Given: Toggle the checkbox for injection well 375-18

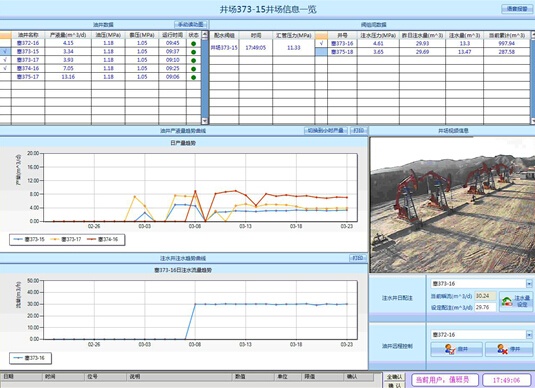Looking at the screenshot, I should click(321, 52).
